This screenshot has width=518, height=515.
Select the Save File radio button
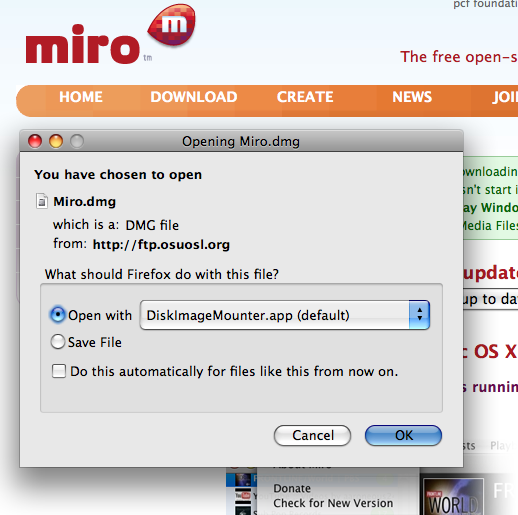pyautogui.click(x=58, y=342)
